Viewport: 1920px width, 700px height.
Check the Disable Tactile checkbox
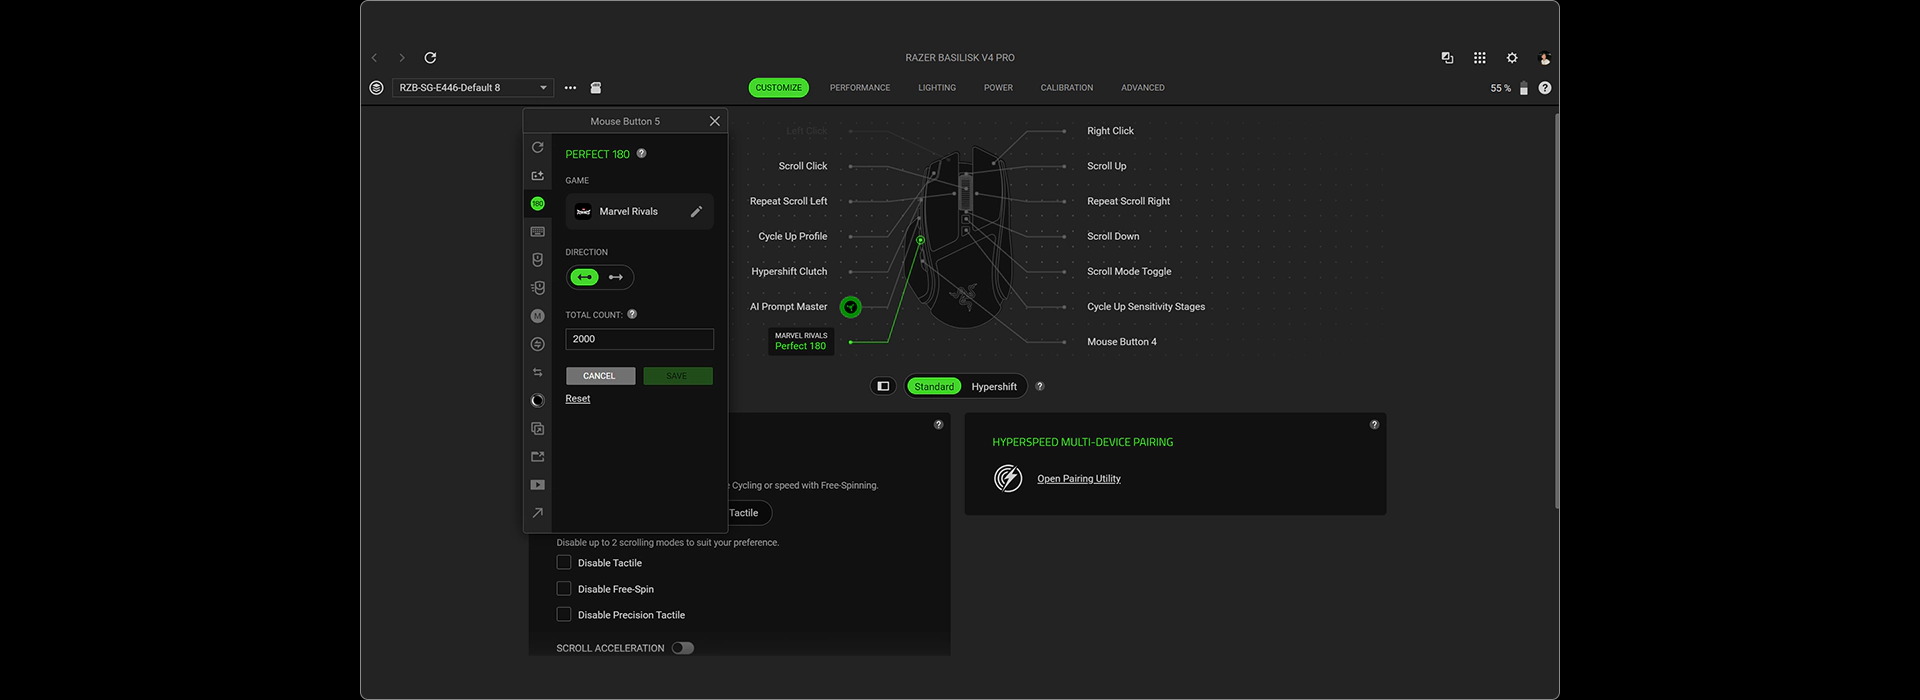(x=564, y=563)
